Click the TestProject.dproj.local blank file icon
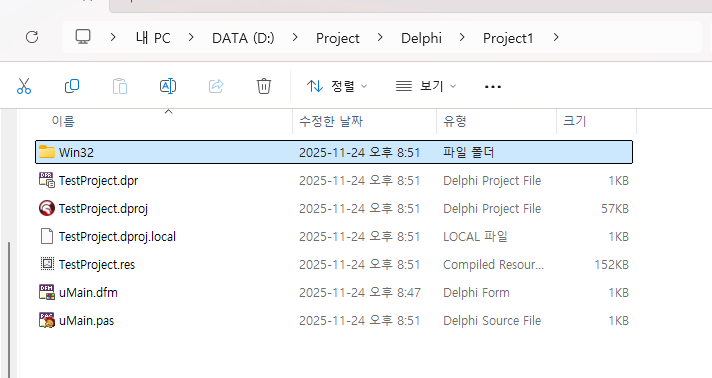Image resolution: width=712 pixels, height=378 pixels. 47,236
